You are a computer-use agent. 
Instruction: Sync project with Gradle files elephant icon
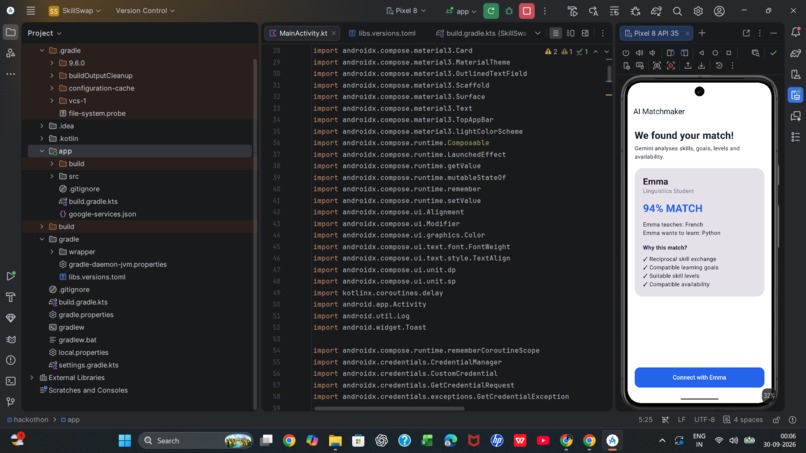point(656,11)
